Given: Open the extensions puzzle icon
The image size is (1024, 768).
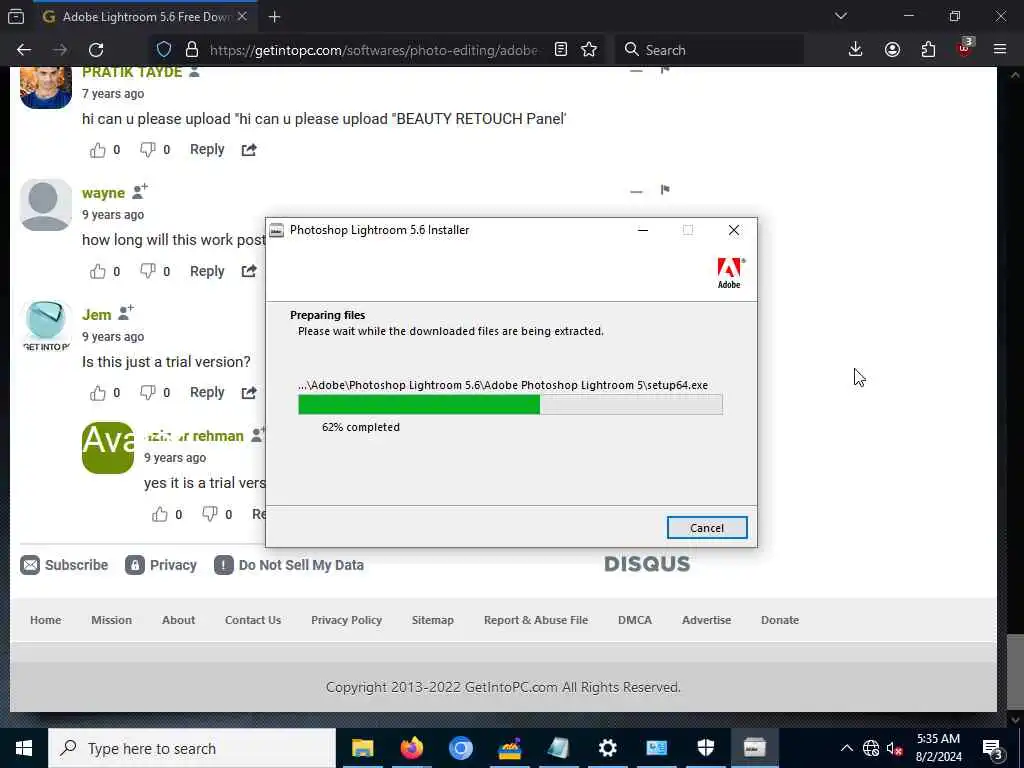Looking at the screenshot, I should 928,50.
